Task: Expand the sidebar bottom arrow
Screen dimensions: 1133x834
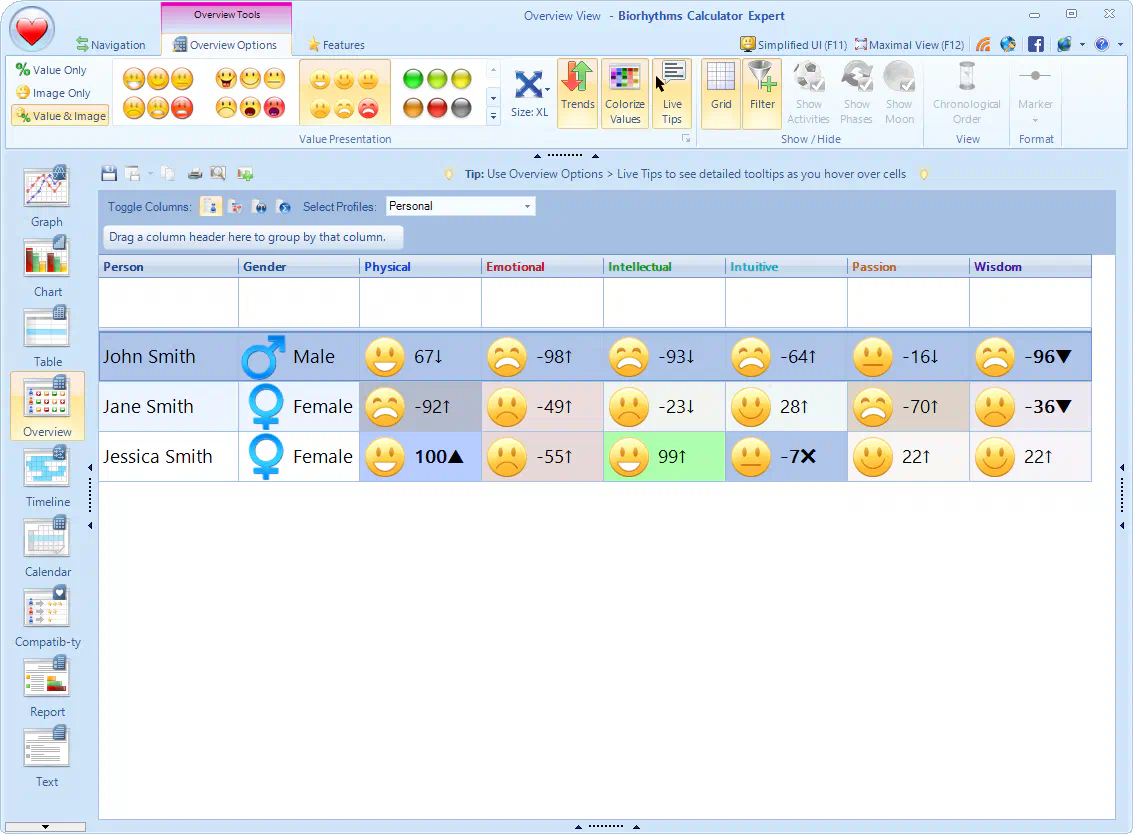Action: click(x=45, y=826)
